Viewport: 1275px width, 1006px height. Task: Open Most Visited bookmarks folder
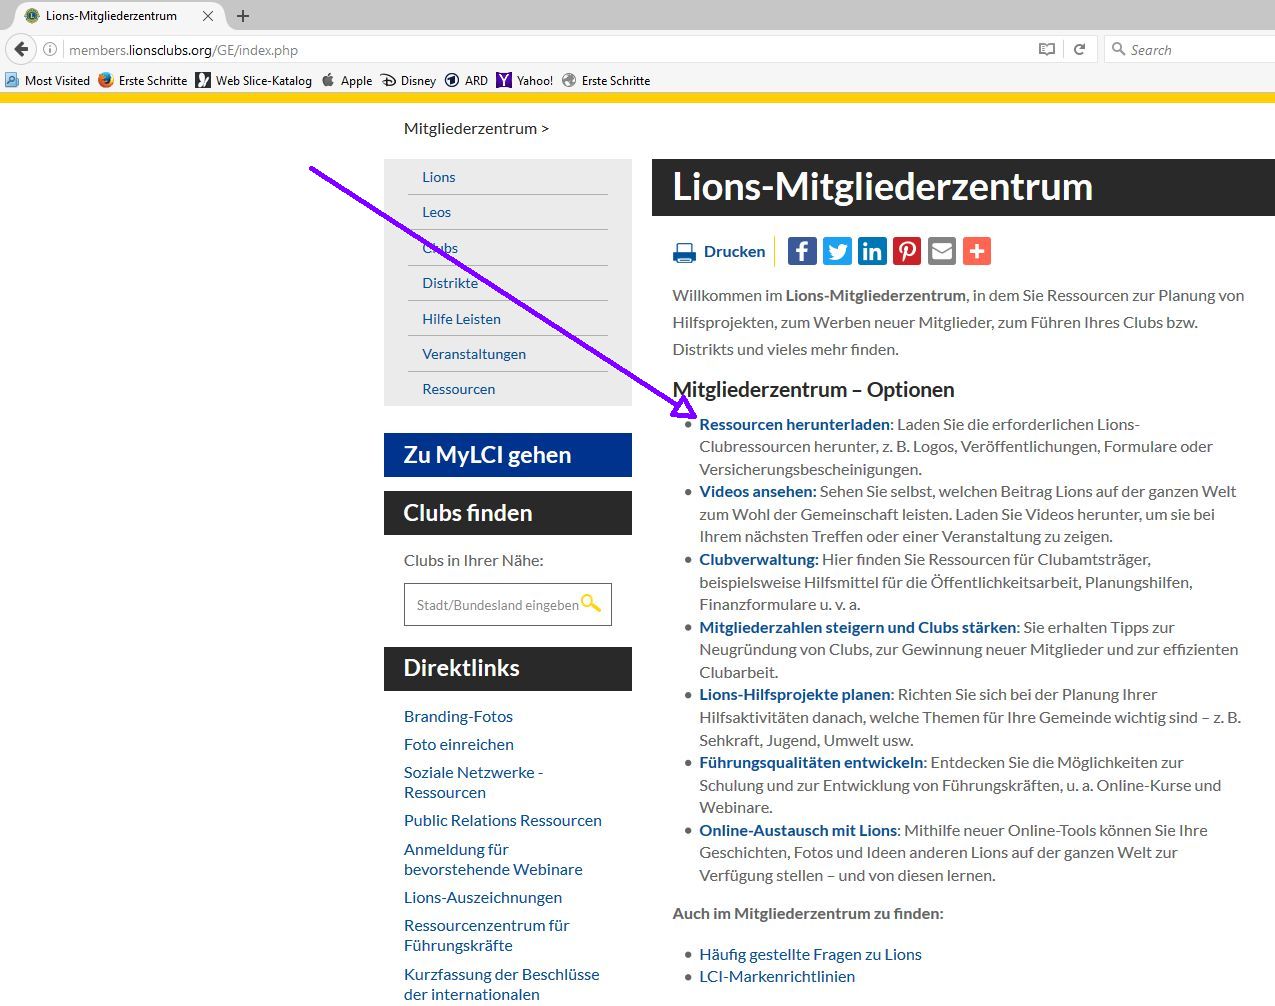pyautogui.click(x=47, y=80)
